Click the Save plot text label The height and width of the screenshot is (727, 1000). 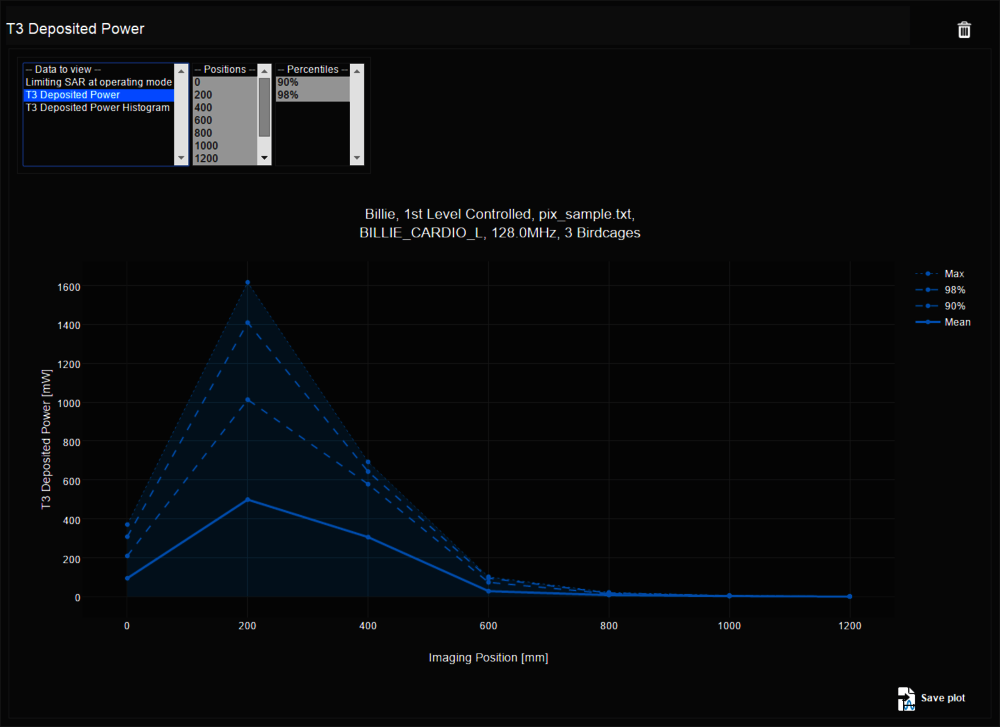click(943, 698)
